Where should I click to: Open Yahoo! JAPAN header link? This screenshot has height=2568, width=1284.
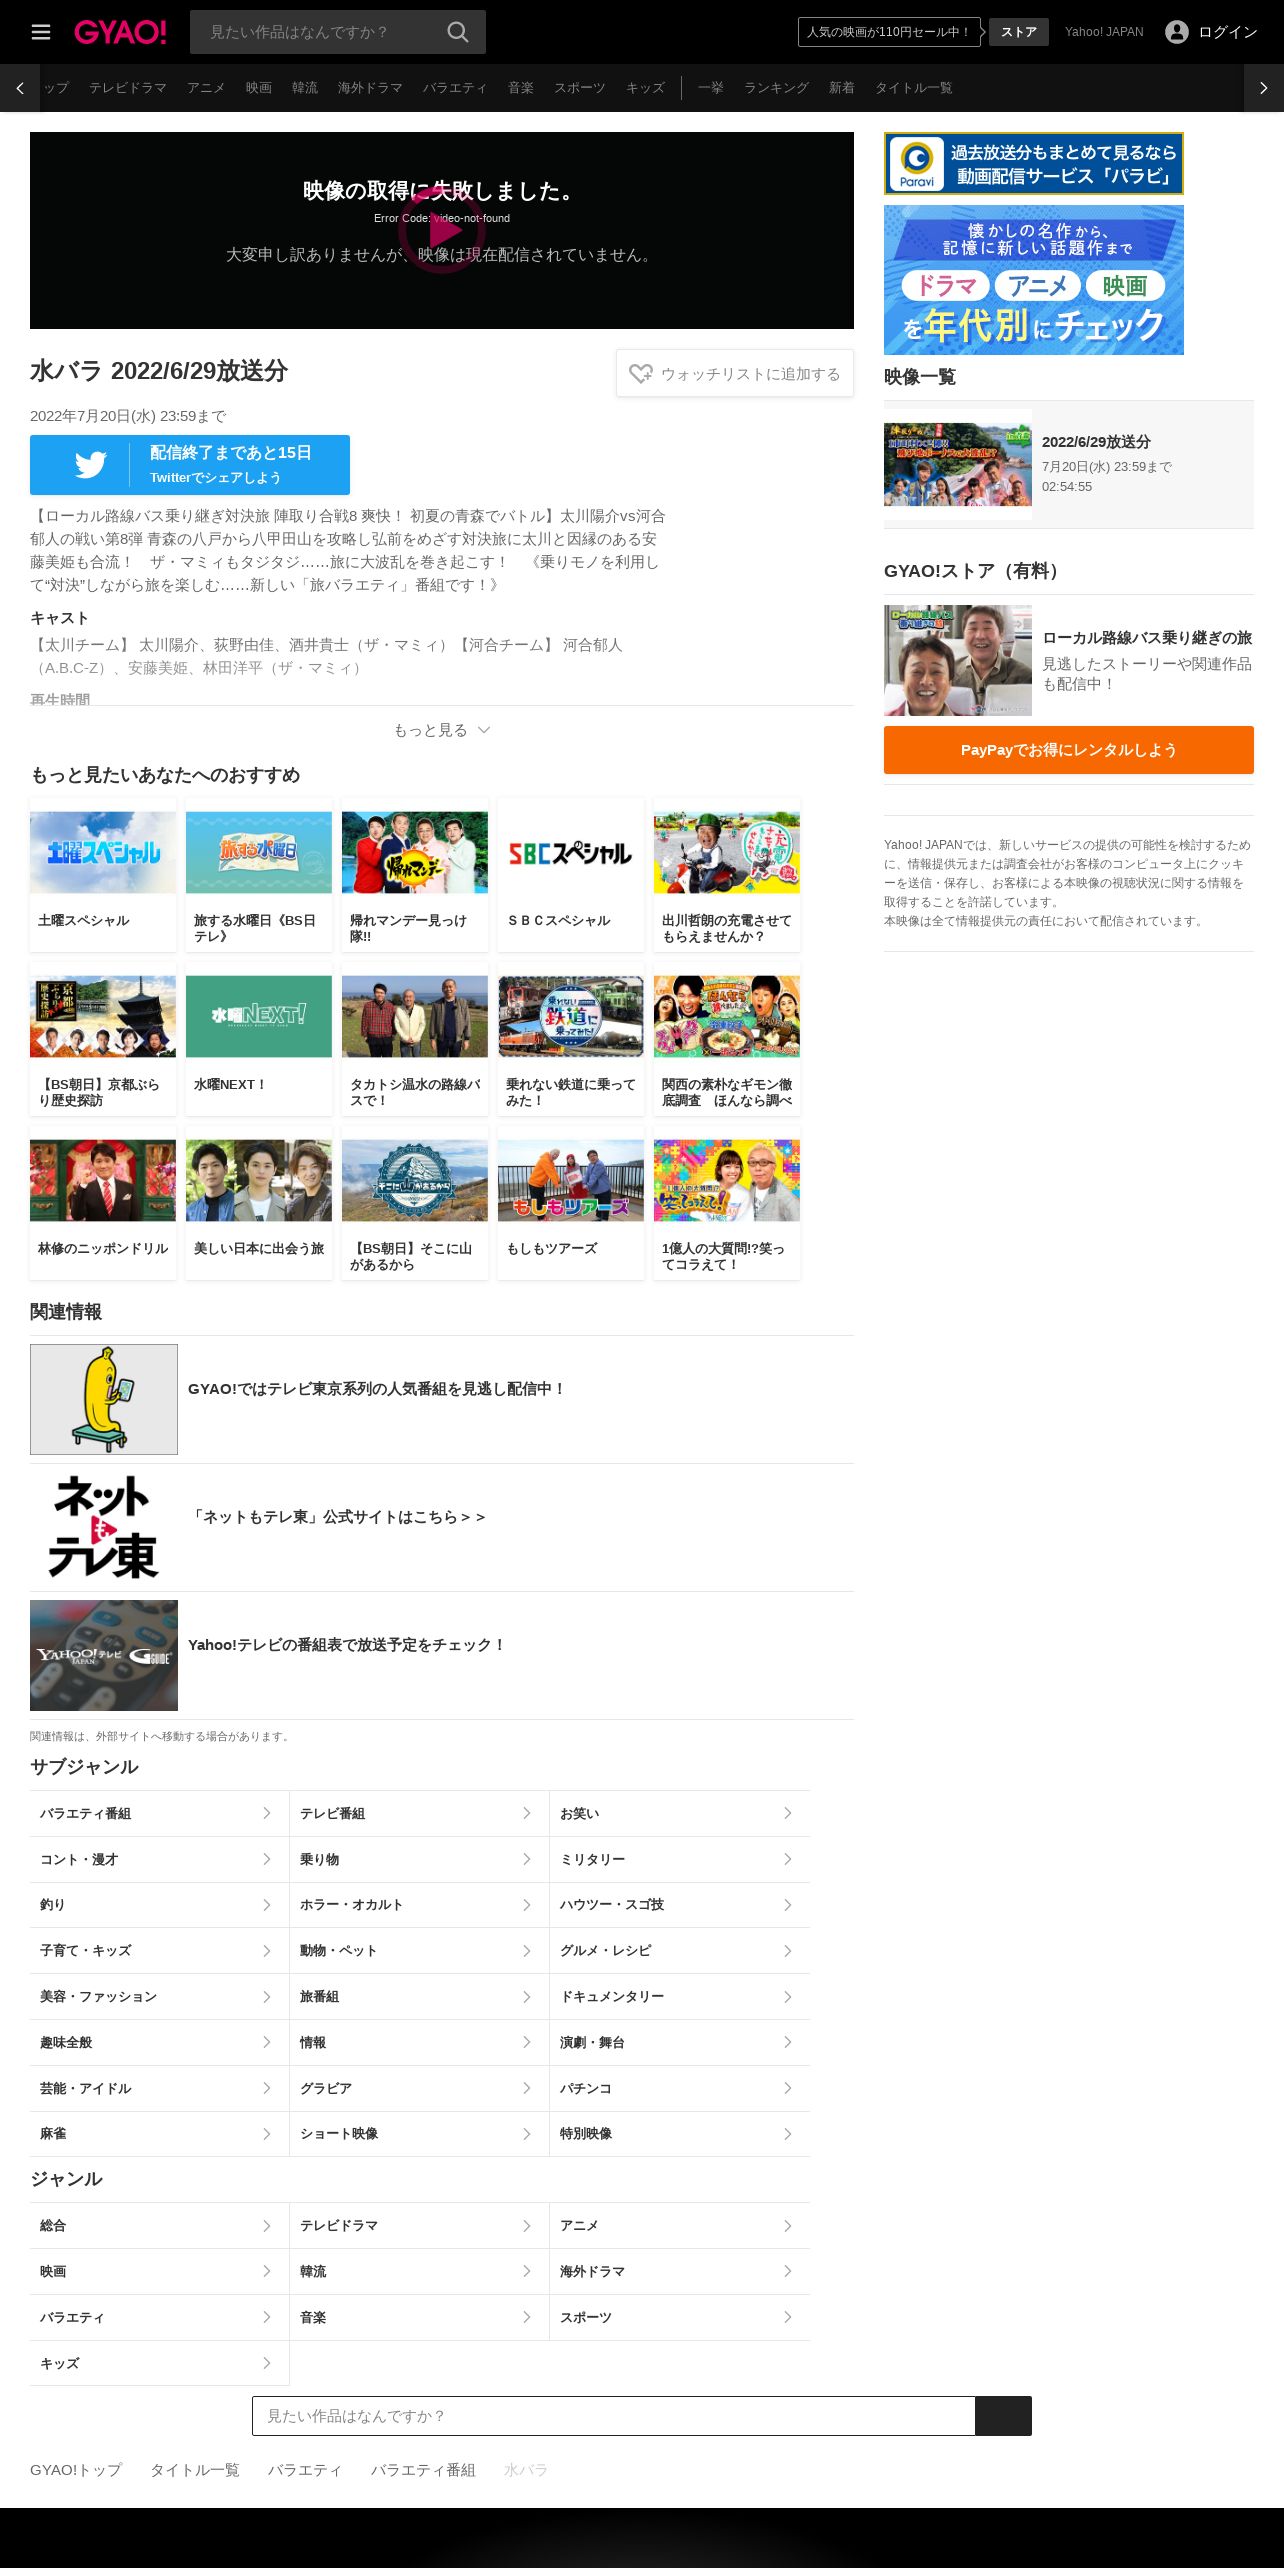(x=1104, y=32)
